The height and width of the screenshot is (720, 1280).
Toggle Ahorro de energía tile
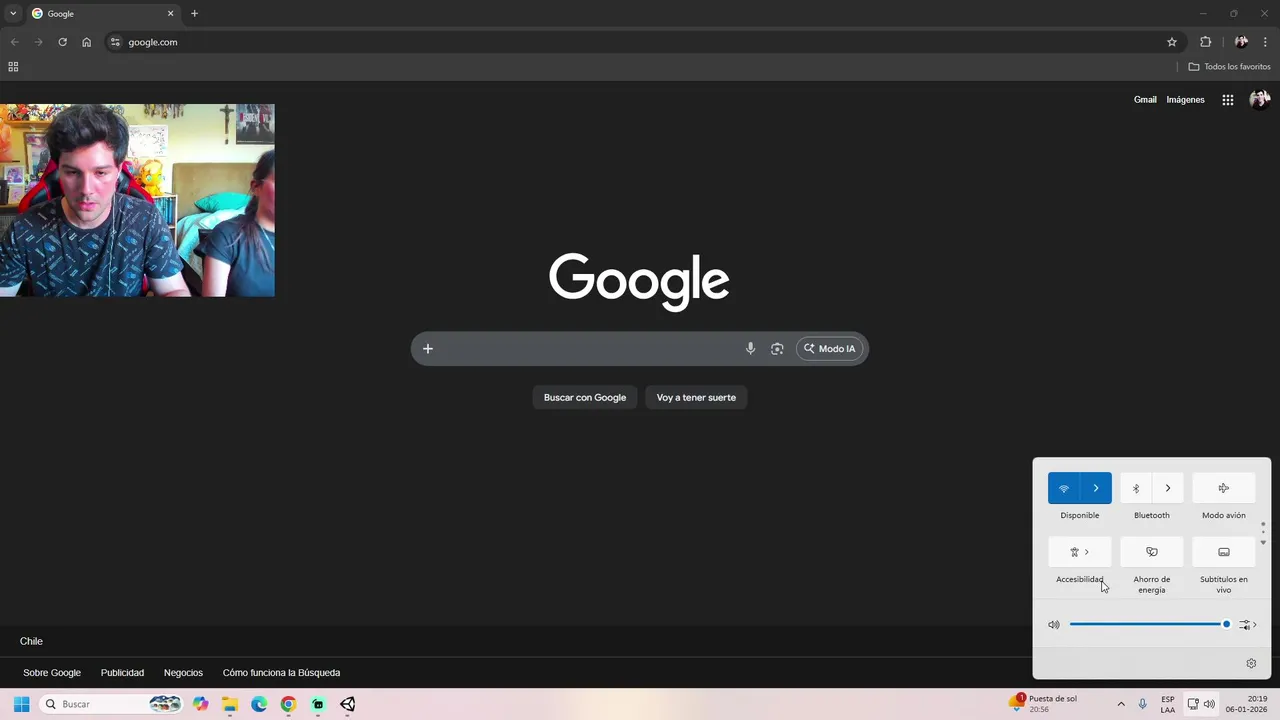coord(1152,552)
